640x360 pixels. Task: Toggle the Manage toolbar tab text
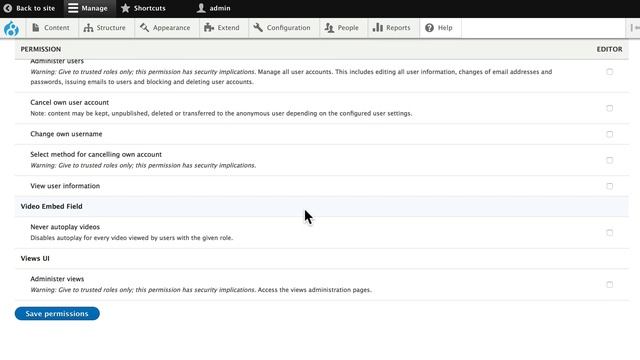point(94,8)
